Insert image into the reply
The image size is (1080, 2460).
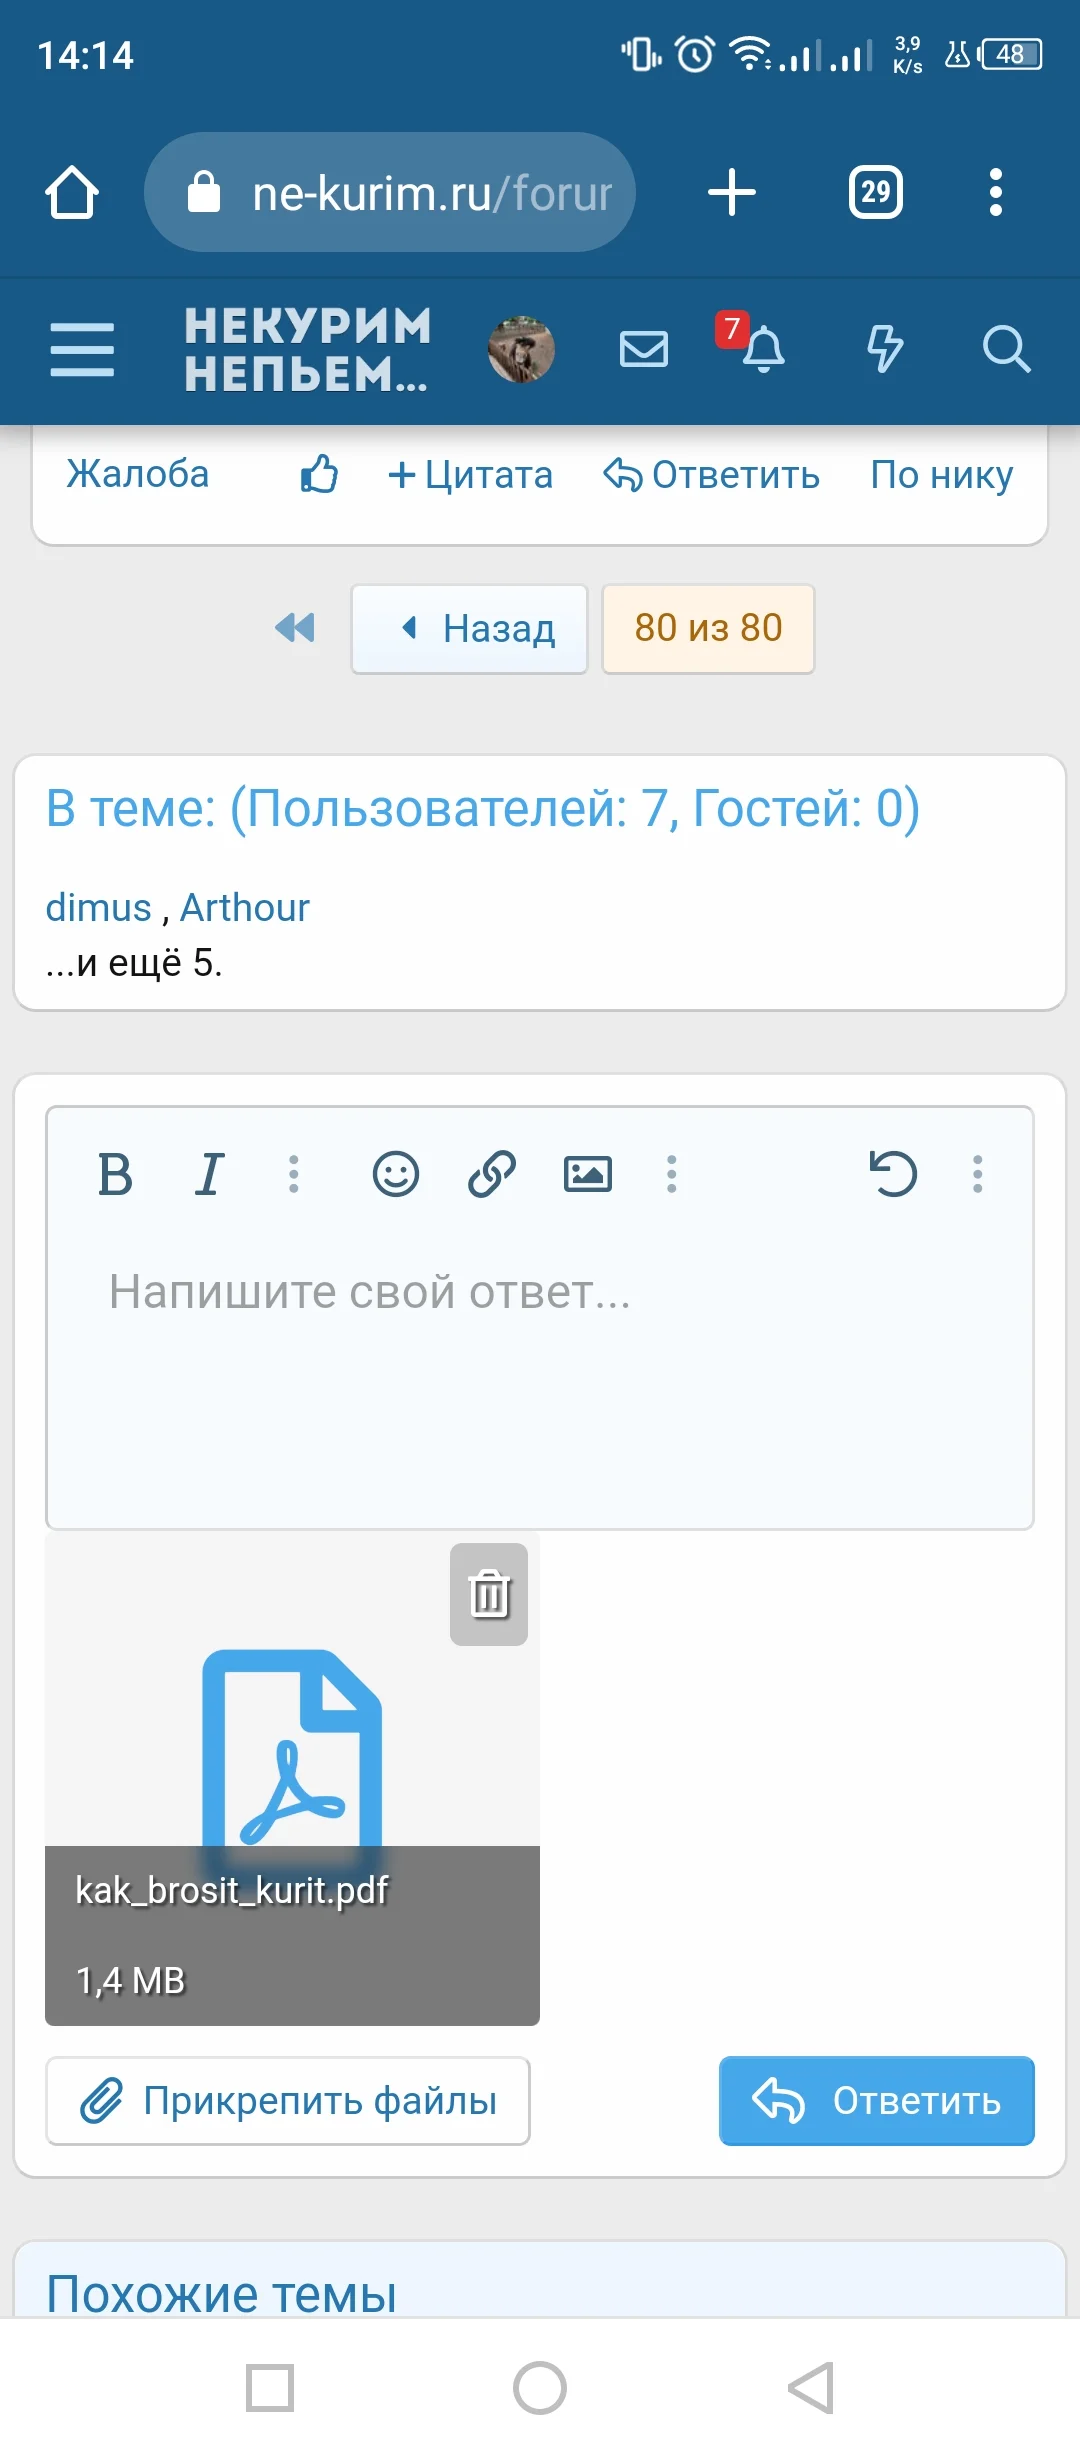click(587, 1174)
